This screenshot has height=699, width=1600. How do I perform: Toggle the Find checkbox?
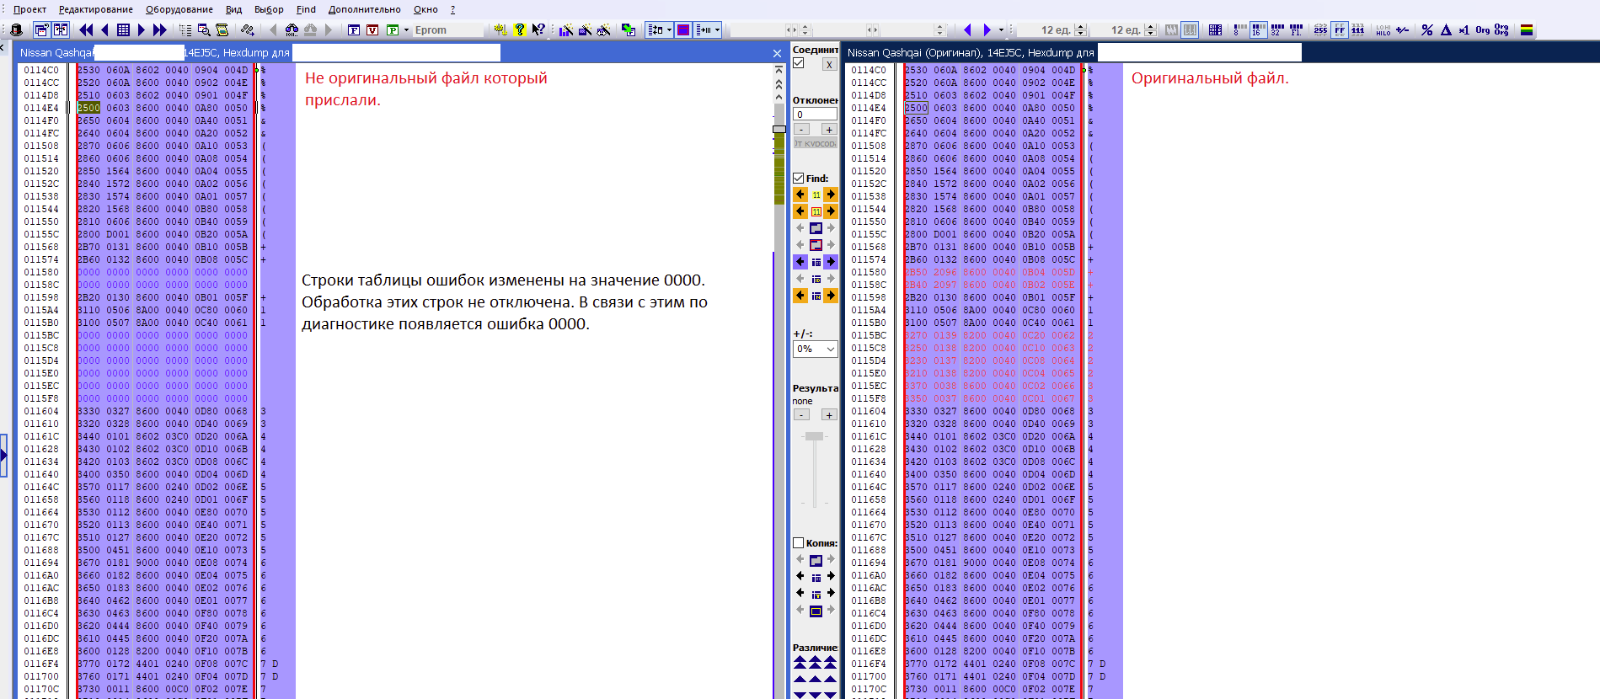(798, 178)
